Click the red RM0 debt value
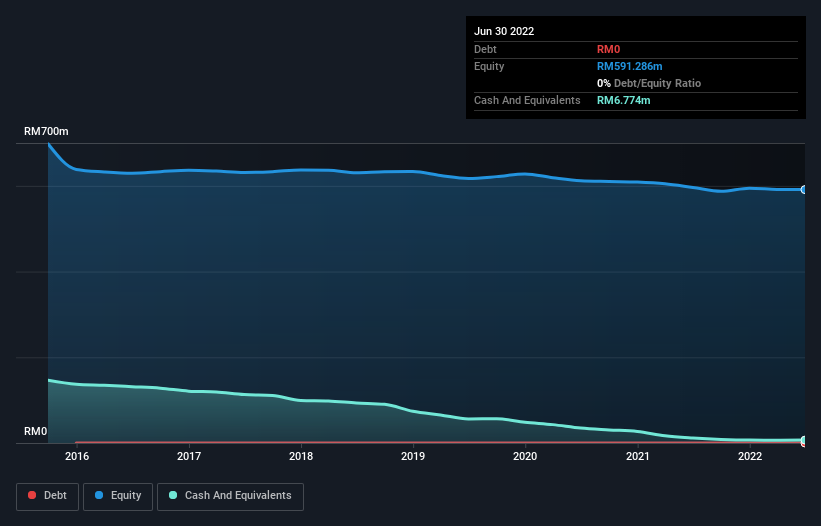 click(x=608, y=49)
